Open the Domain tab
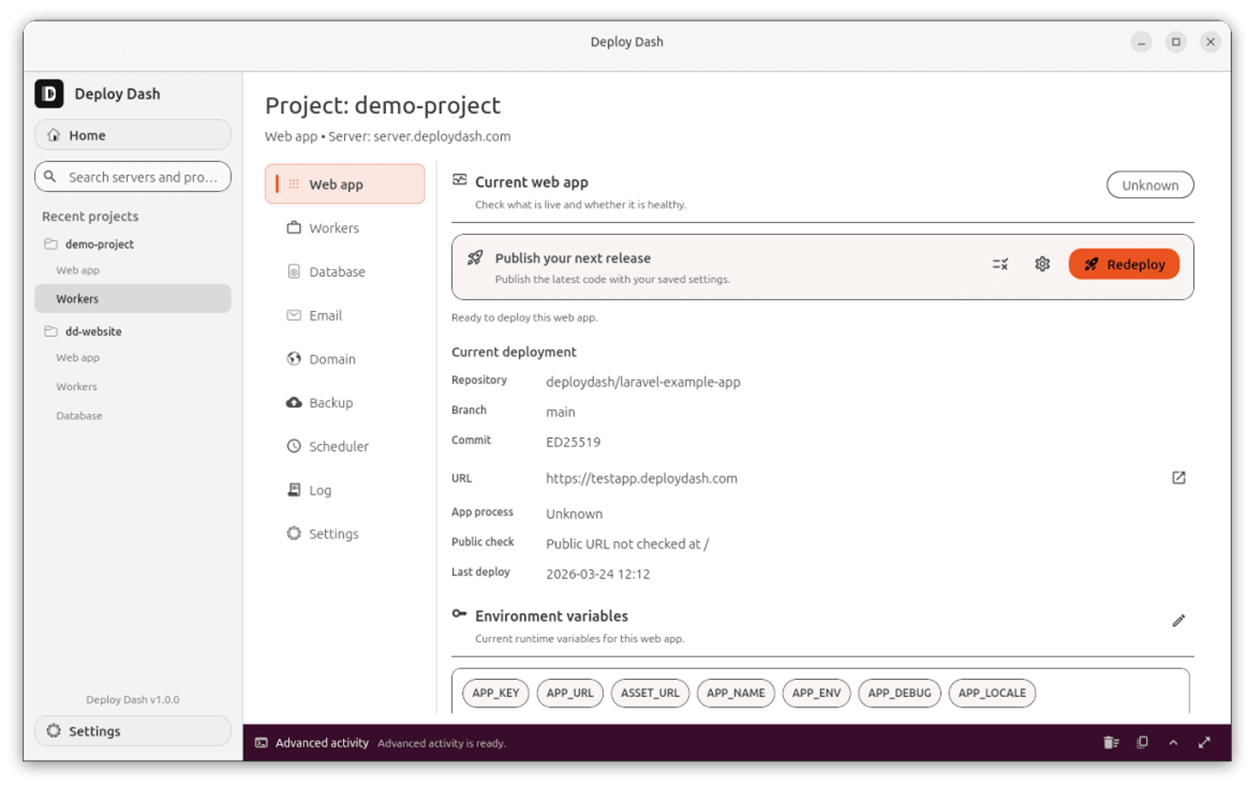 [x=345, y=359]
